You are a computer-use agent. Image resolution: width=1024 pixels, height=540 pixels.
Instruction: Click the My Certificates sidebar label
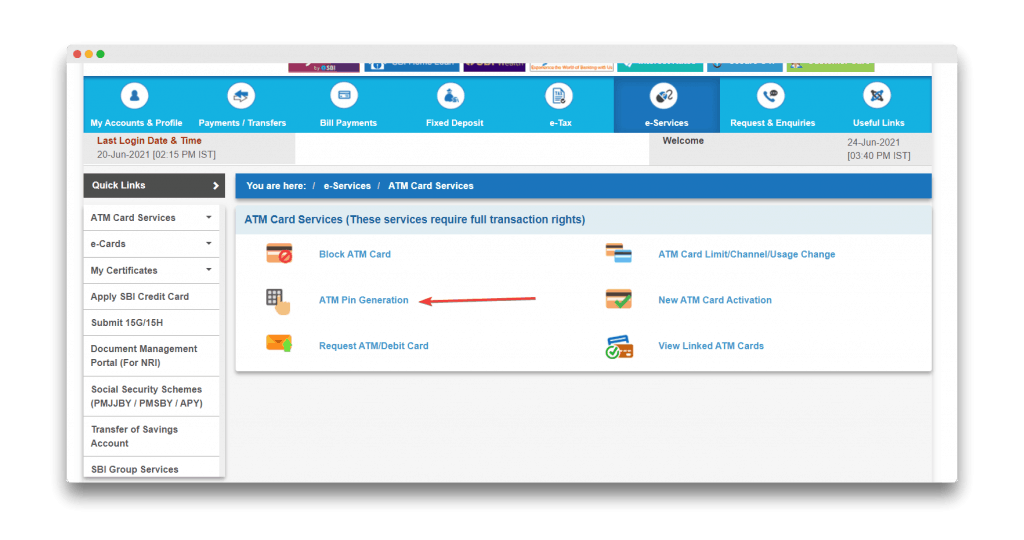(123, 270)
